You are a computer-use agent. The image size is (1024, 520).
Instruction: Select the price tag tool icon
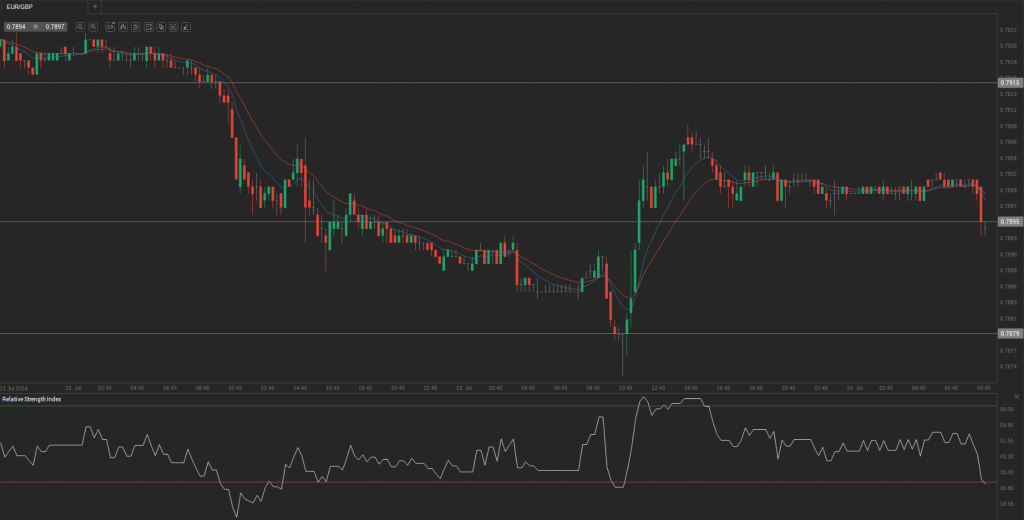click(x=161, y=27)
